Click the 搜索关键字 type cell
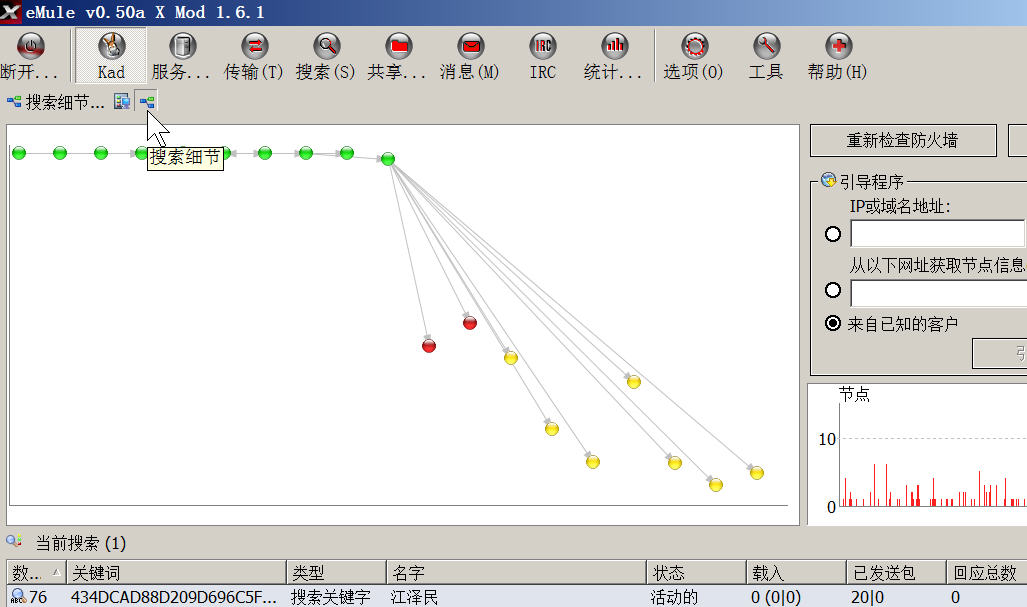This screenshot has height=607, width=1027. pos(331,597)
